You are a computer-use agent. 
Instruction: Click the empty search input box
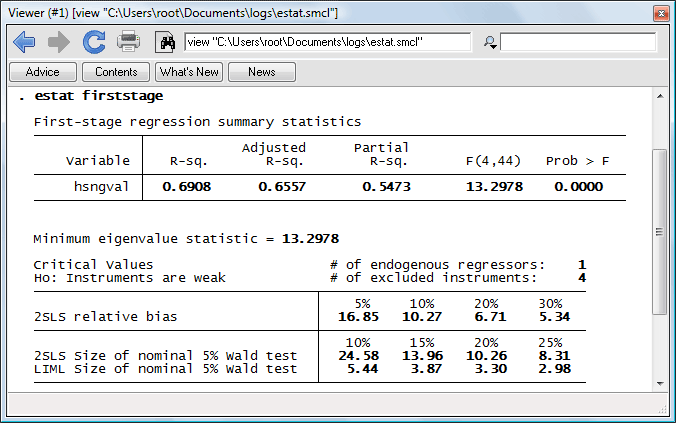pos(578,42)
